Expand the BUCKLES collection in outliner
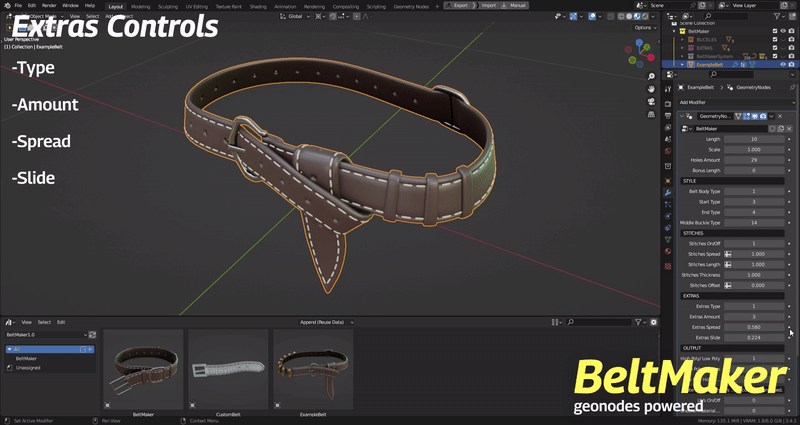Screen dimensions: 800x425 coord(683,39)
